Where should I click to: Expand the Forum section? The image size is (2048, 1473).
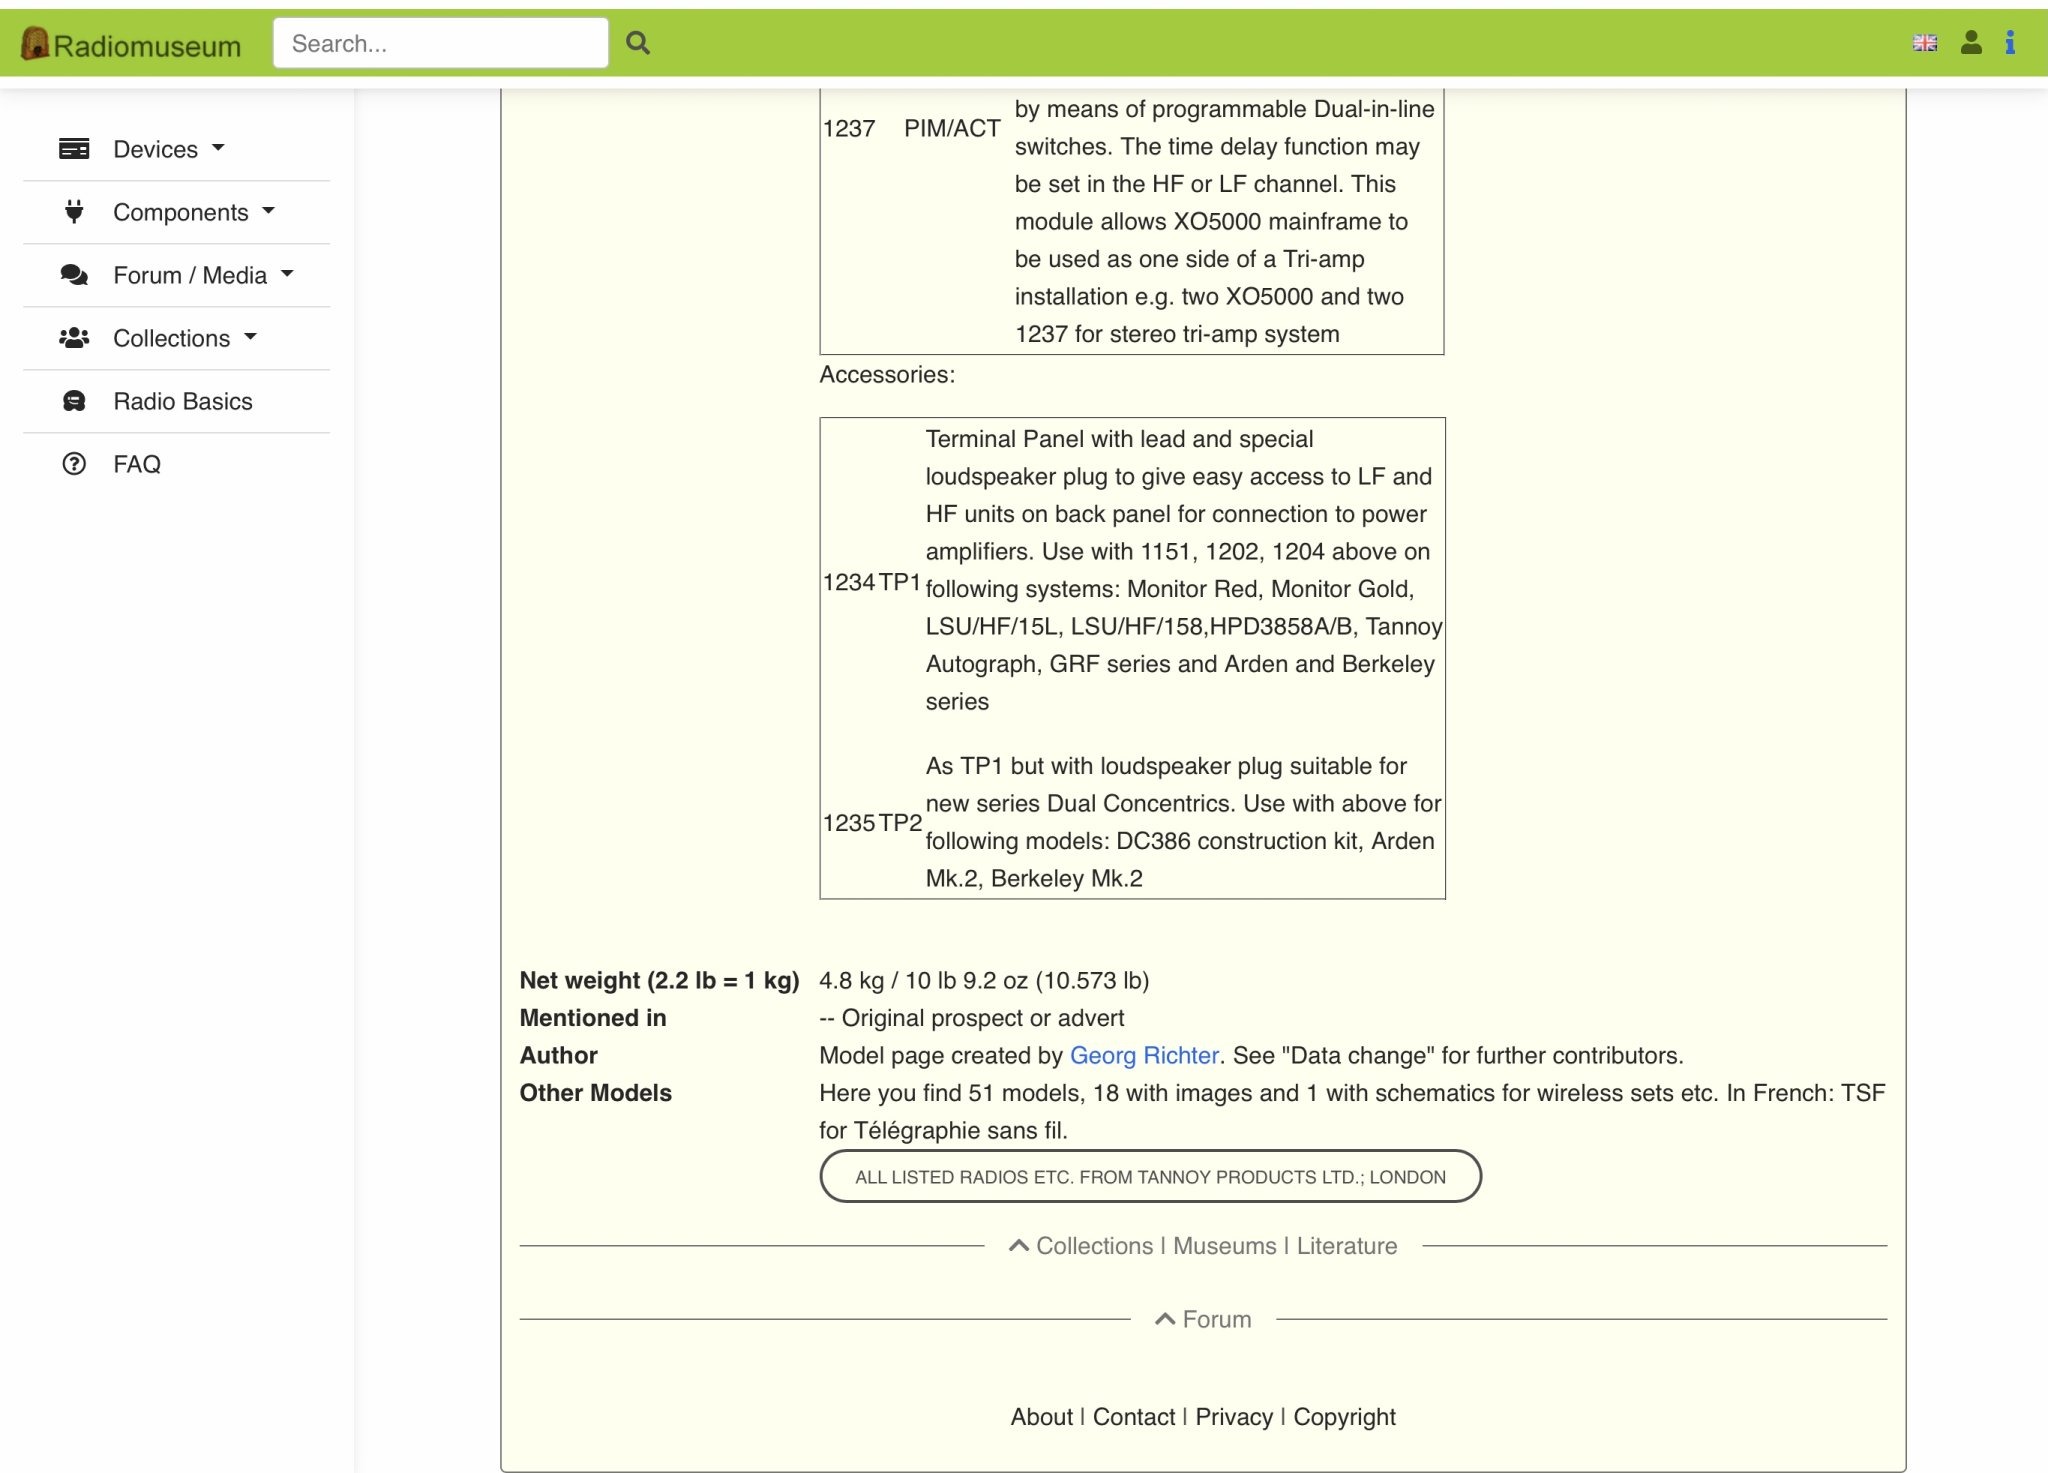1203,1319
